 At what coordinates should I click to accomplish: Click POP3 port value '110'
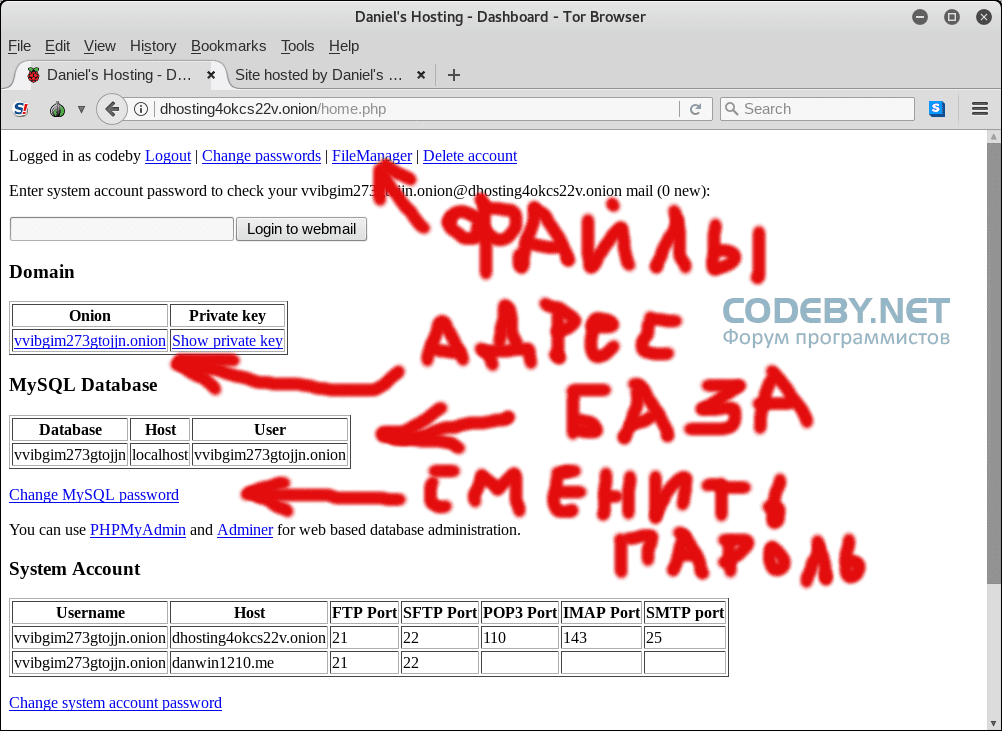520,638
